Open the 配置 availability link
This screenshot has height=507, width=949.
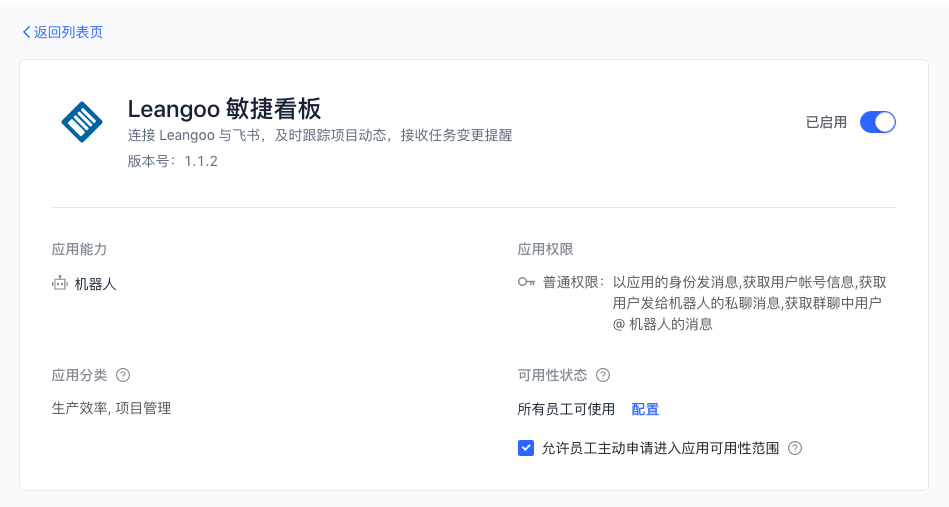coord(645,409)
